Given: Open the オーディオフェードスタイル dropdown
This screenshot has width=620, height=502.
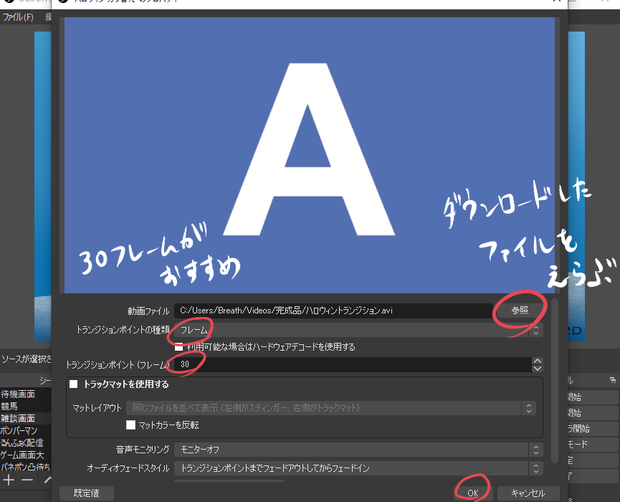Looking at the screenshot, I should pos(358,468).
